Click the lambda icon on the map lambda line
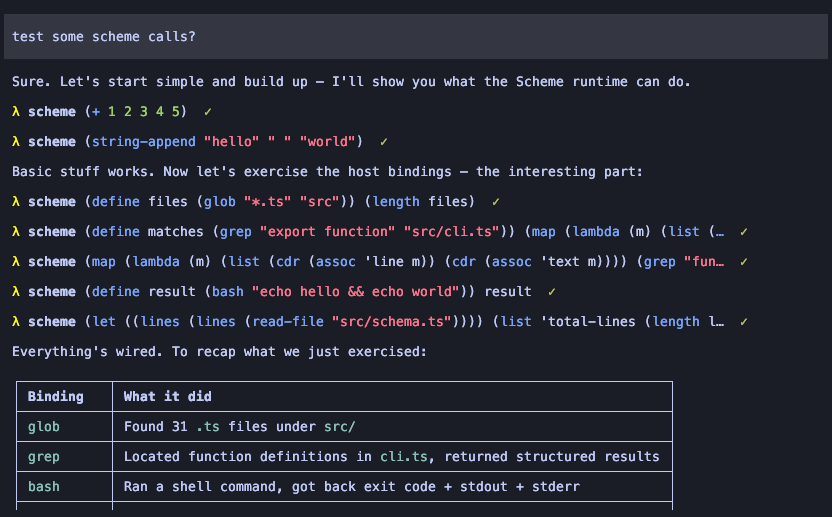Screen dimensions: 832x517 click(x=16, y=262)
